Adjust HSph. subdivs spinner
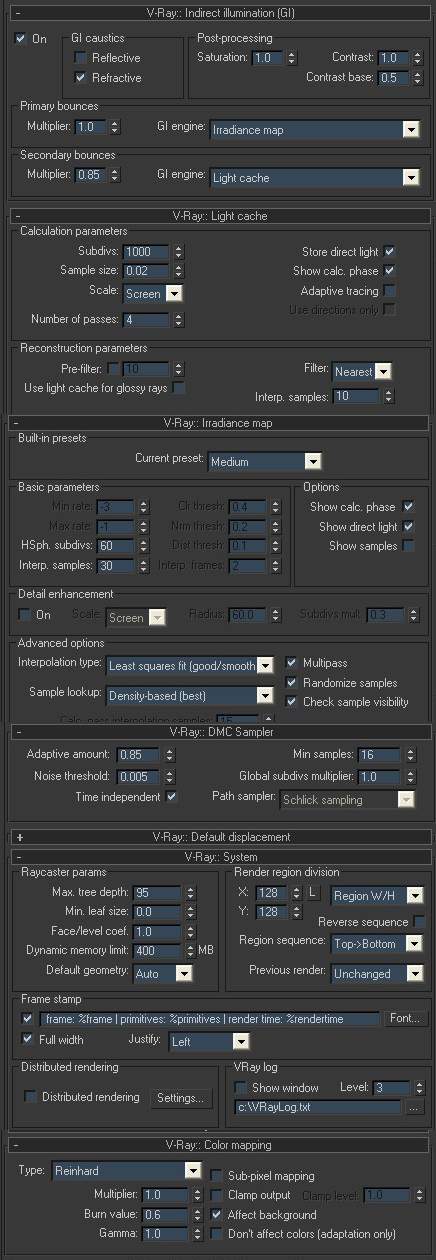436x1260 pixels. coord(143,546)
